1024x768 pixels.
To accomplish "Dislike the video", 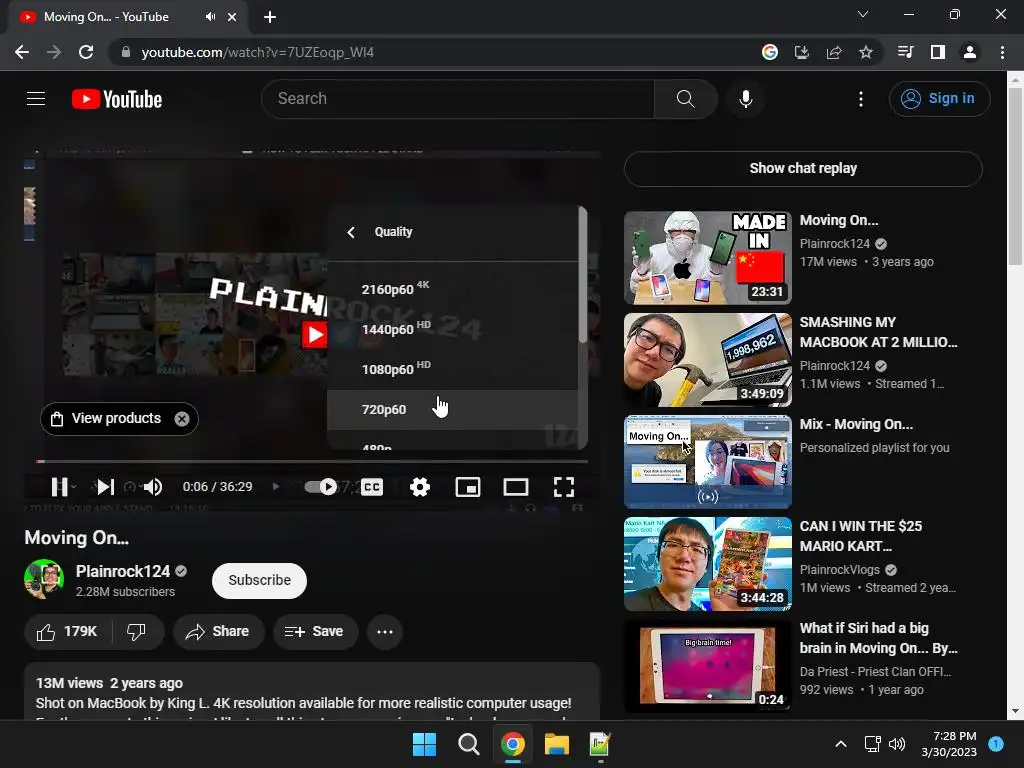I will (136, 632).
